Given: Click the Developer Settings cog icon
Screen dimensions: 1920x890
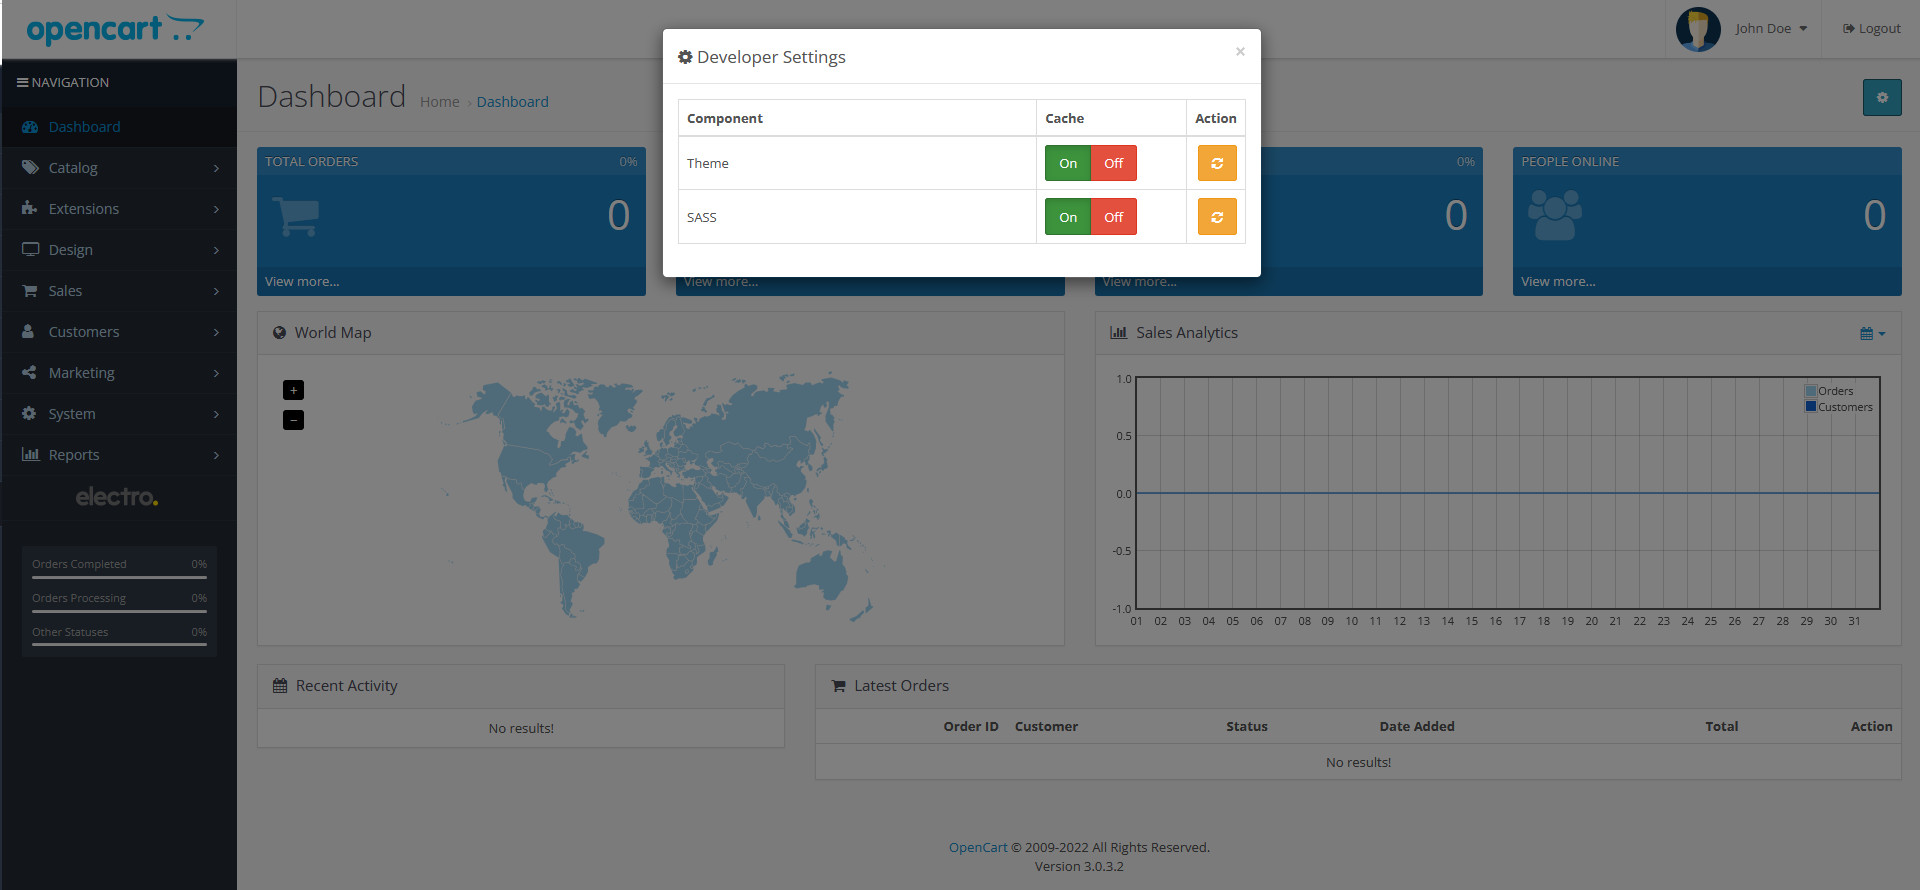Looking at the screenshot, I should point(685,57).
